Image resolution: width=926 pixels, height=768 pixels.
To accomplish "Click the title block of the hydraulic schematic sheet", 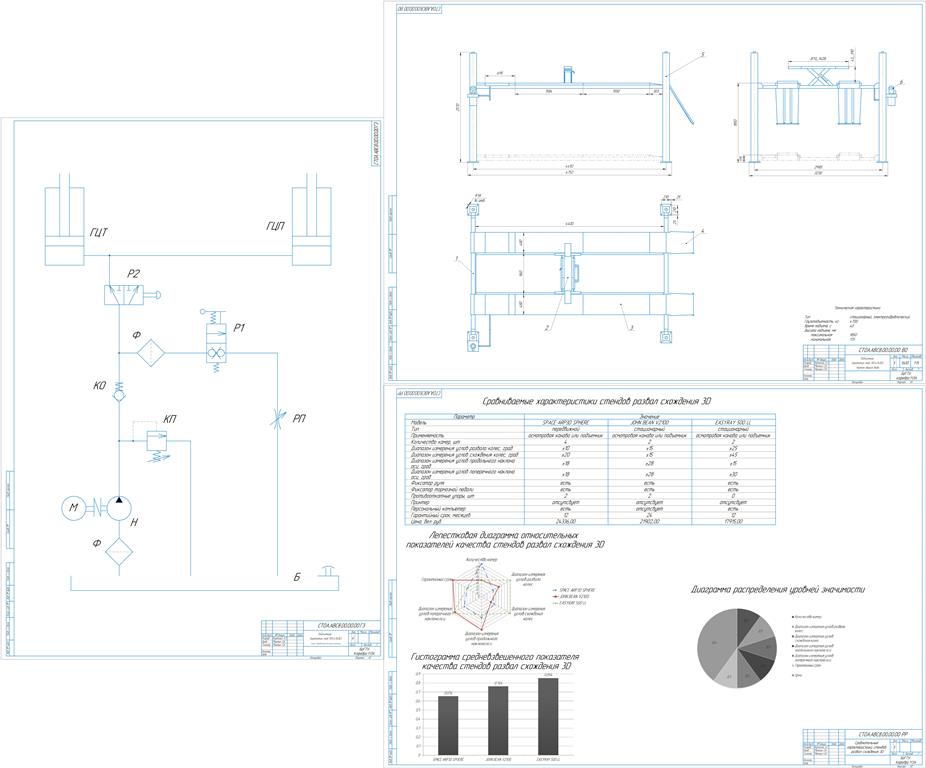I will point(321,639).
